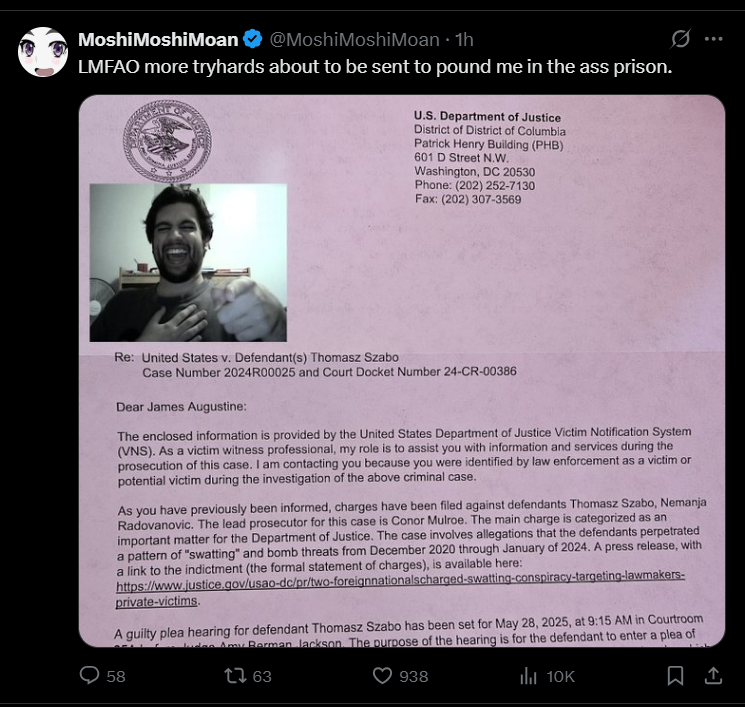The image size is (745, 707).
Task: Click the speech bubble reply icon
Action: tap(89, 675)
